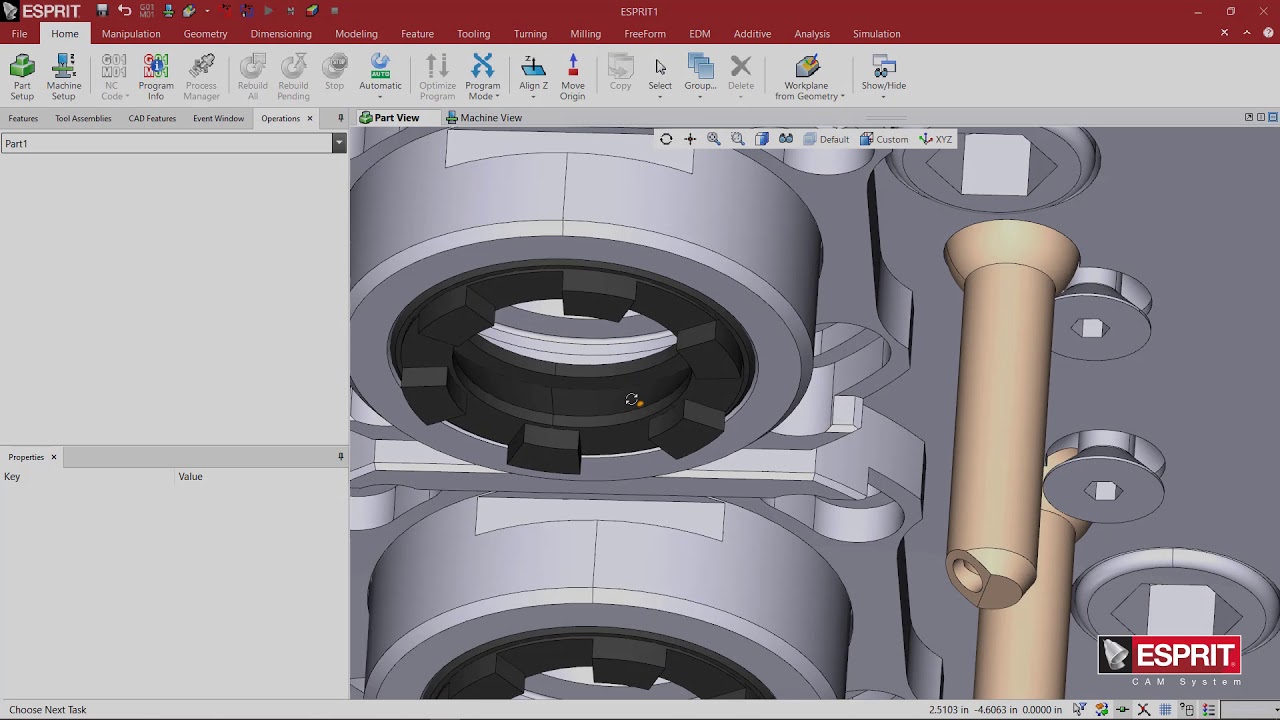Click the Align Z icon
Viewport: 1280px width, 720px height.
pyautogui.click(x=533, y=67)
